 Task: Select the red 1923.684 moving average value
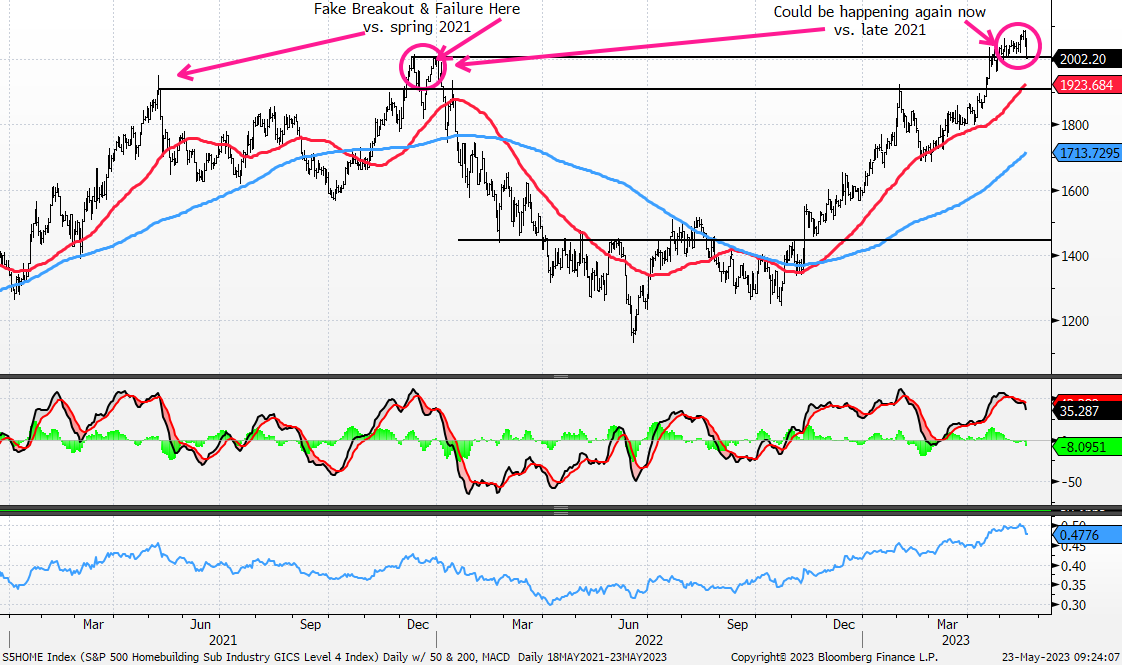point(1086,85)
